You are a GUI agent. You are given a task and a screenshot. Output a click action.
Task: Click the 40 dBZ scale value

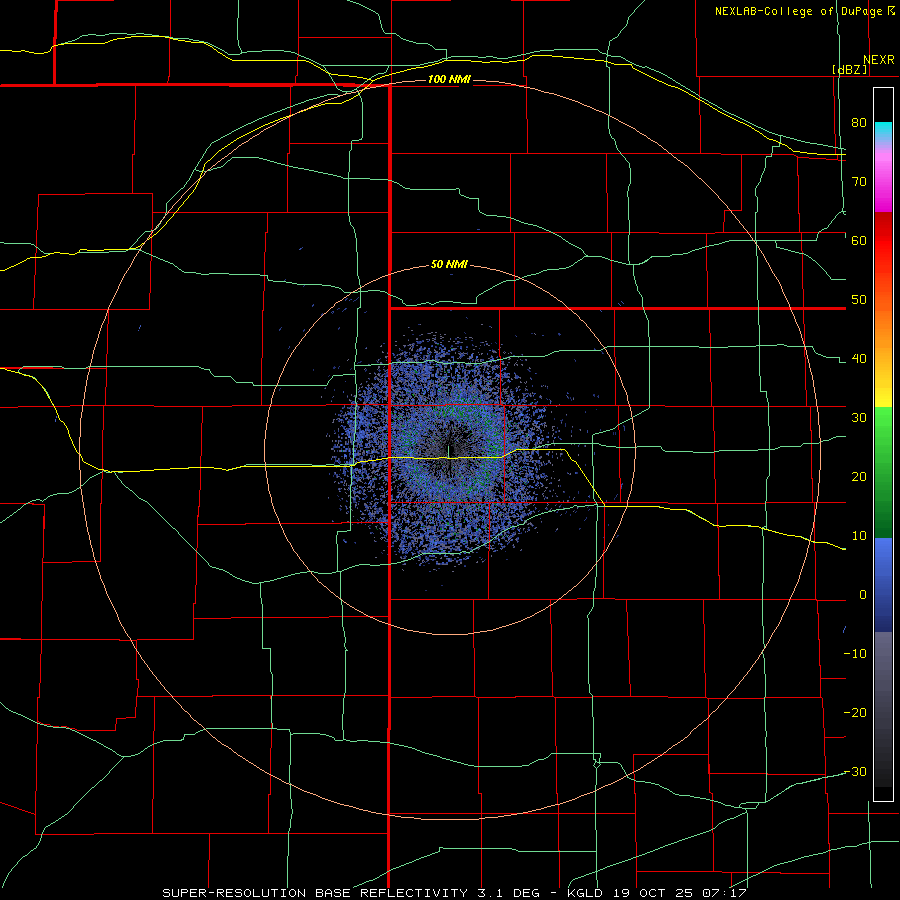(x=859, y=359)
